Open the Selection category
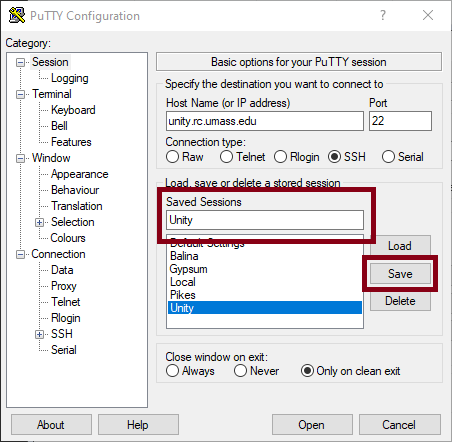 click(72, 222)
